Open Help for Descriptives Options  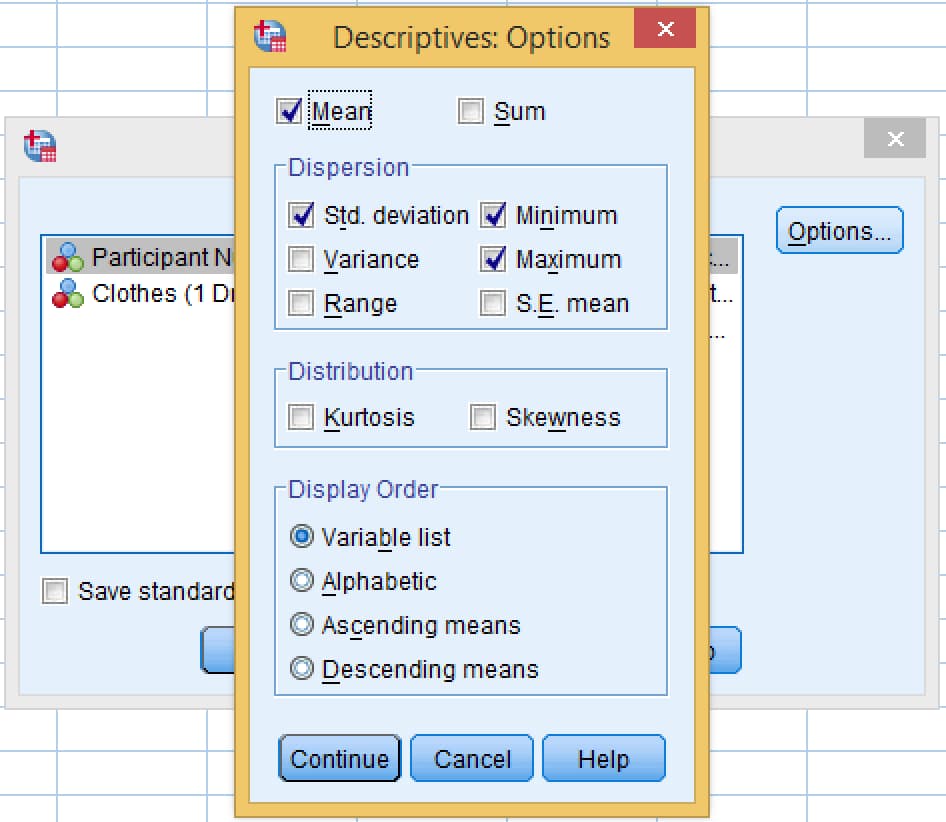click(604, 759)
